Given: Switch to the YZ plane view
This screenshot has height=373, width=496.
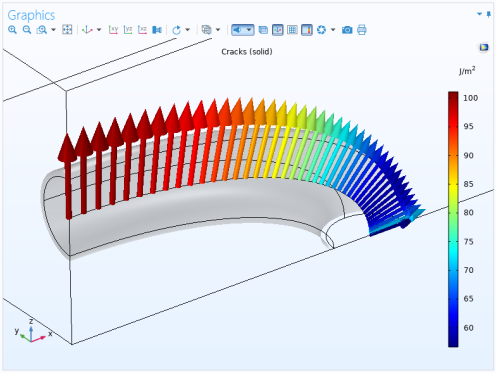Looking at the screenshot, I should click(128, 30).
